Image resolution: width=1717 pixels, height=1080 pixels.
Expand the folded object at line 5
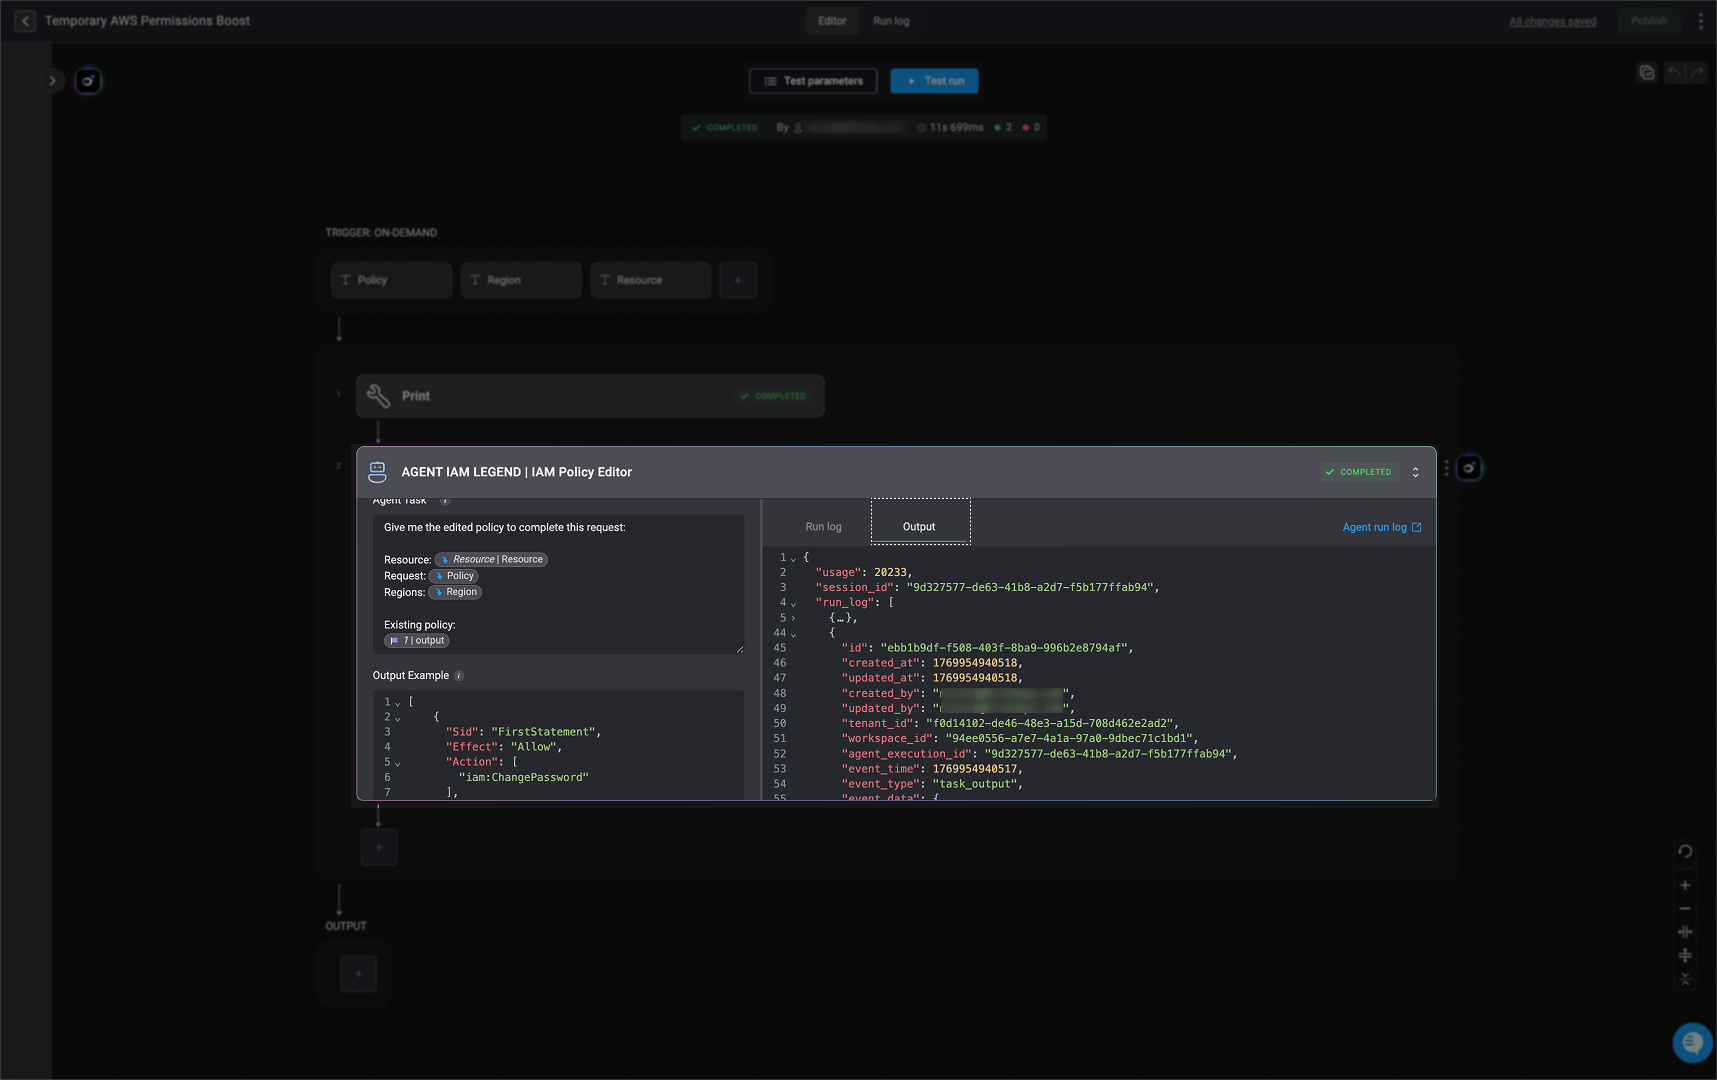click(794, 619)
